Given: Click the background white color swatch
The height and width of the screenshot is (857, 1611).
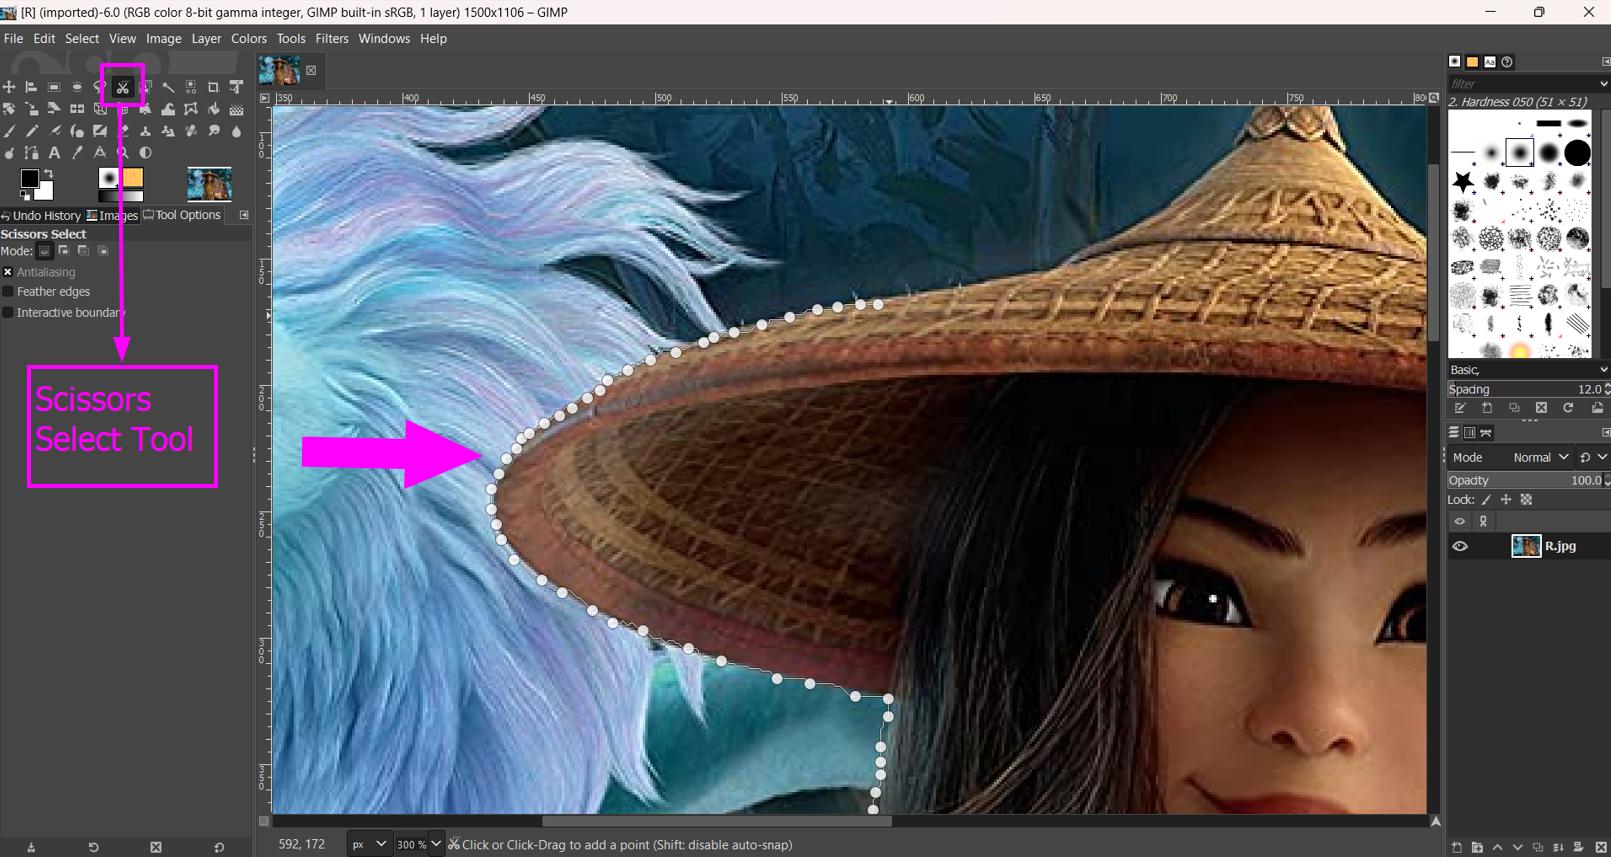Looking at the screenshot, I should click(x=46, y=192).
